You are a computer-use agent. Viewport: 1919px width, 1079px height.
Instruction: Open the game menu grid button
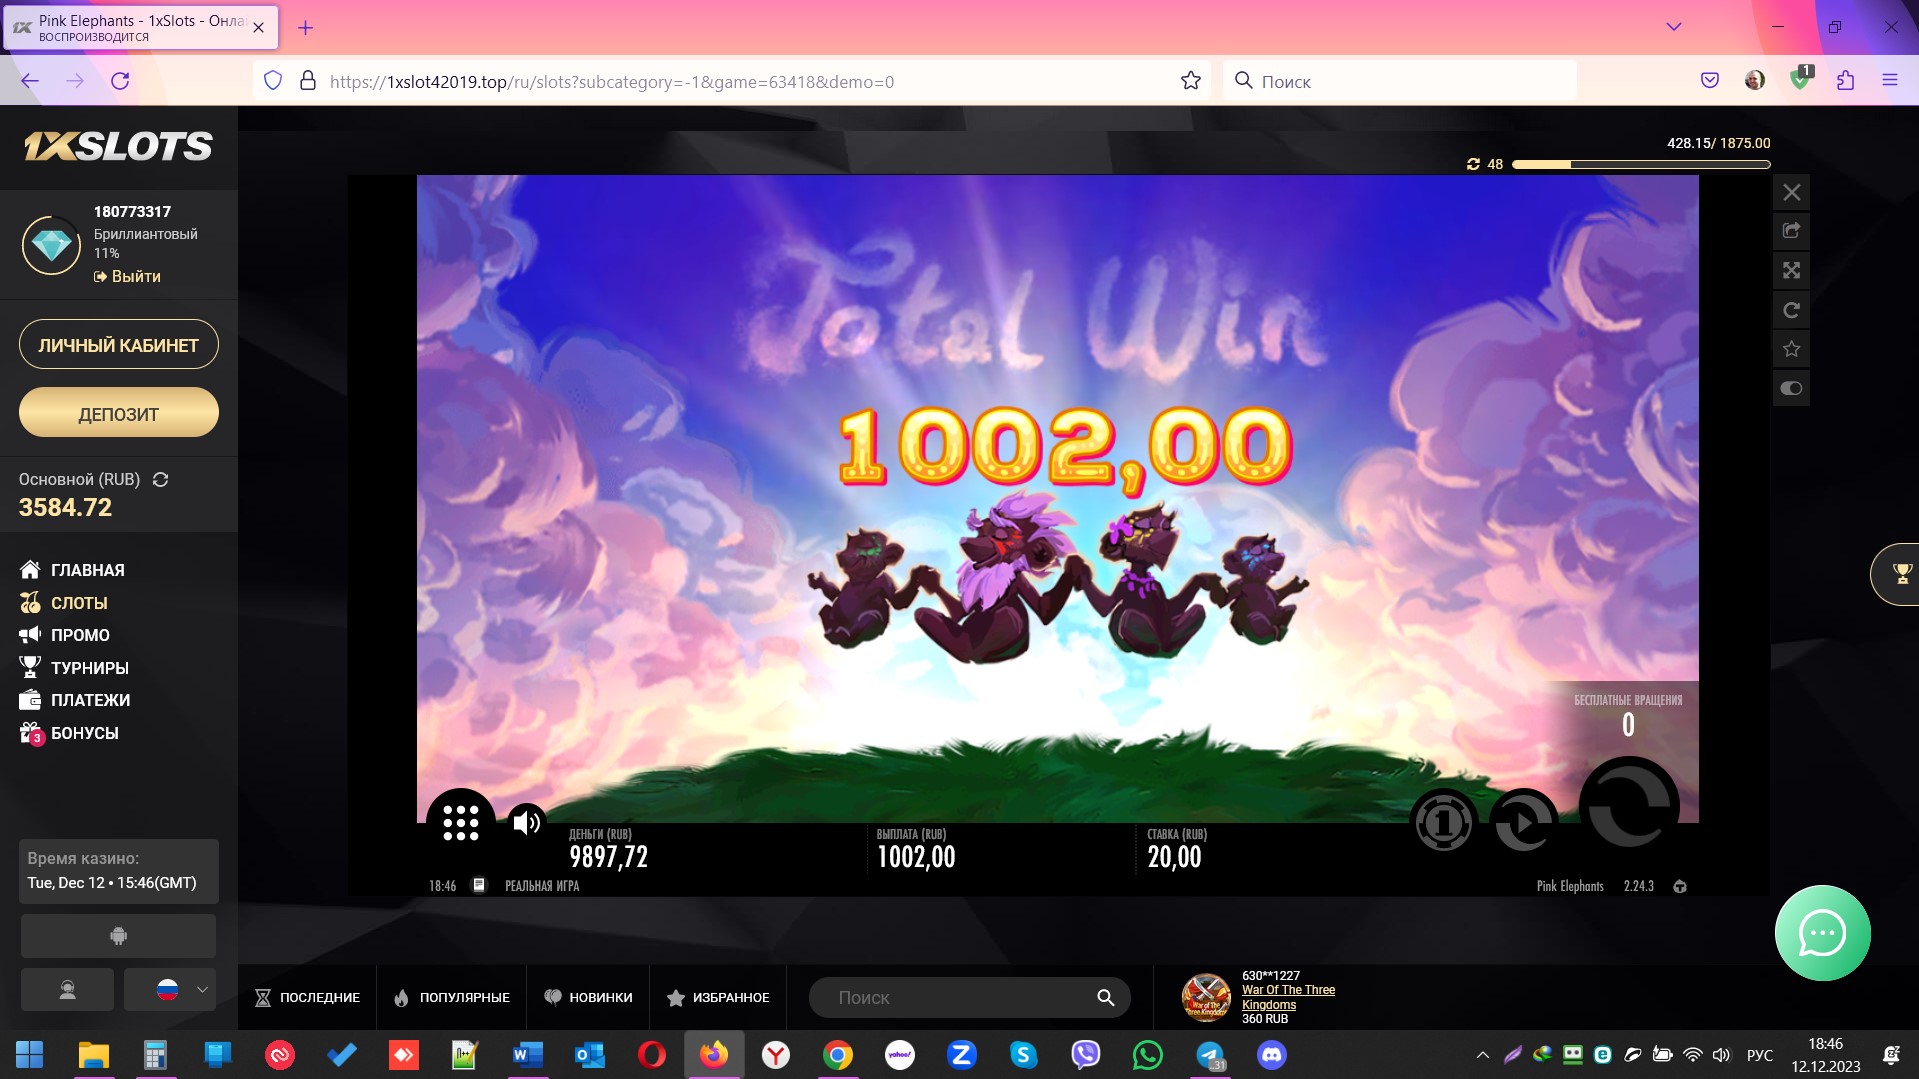[461, 822]
